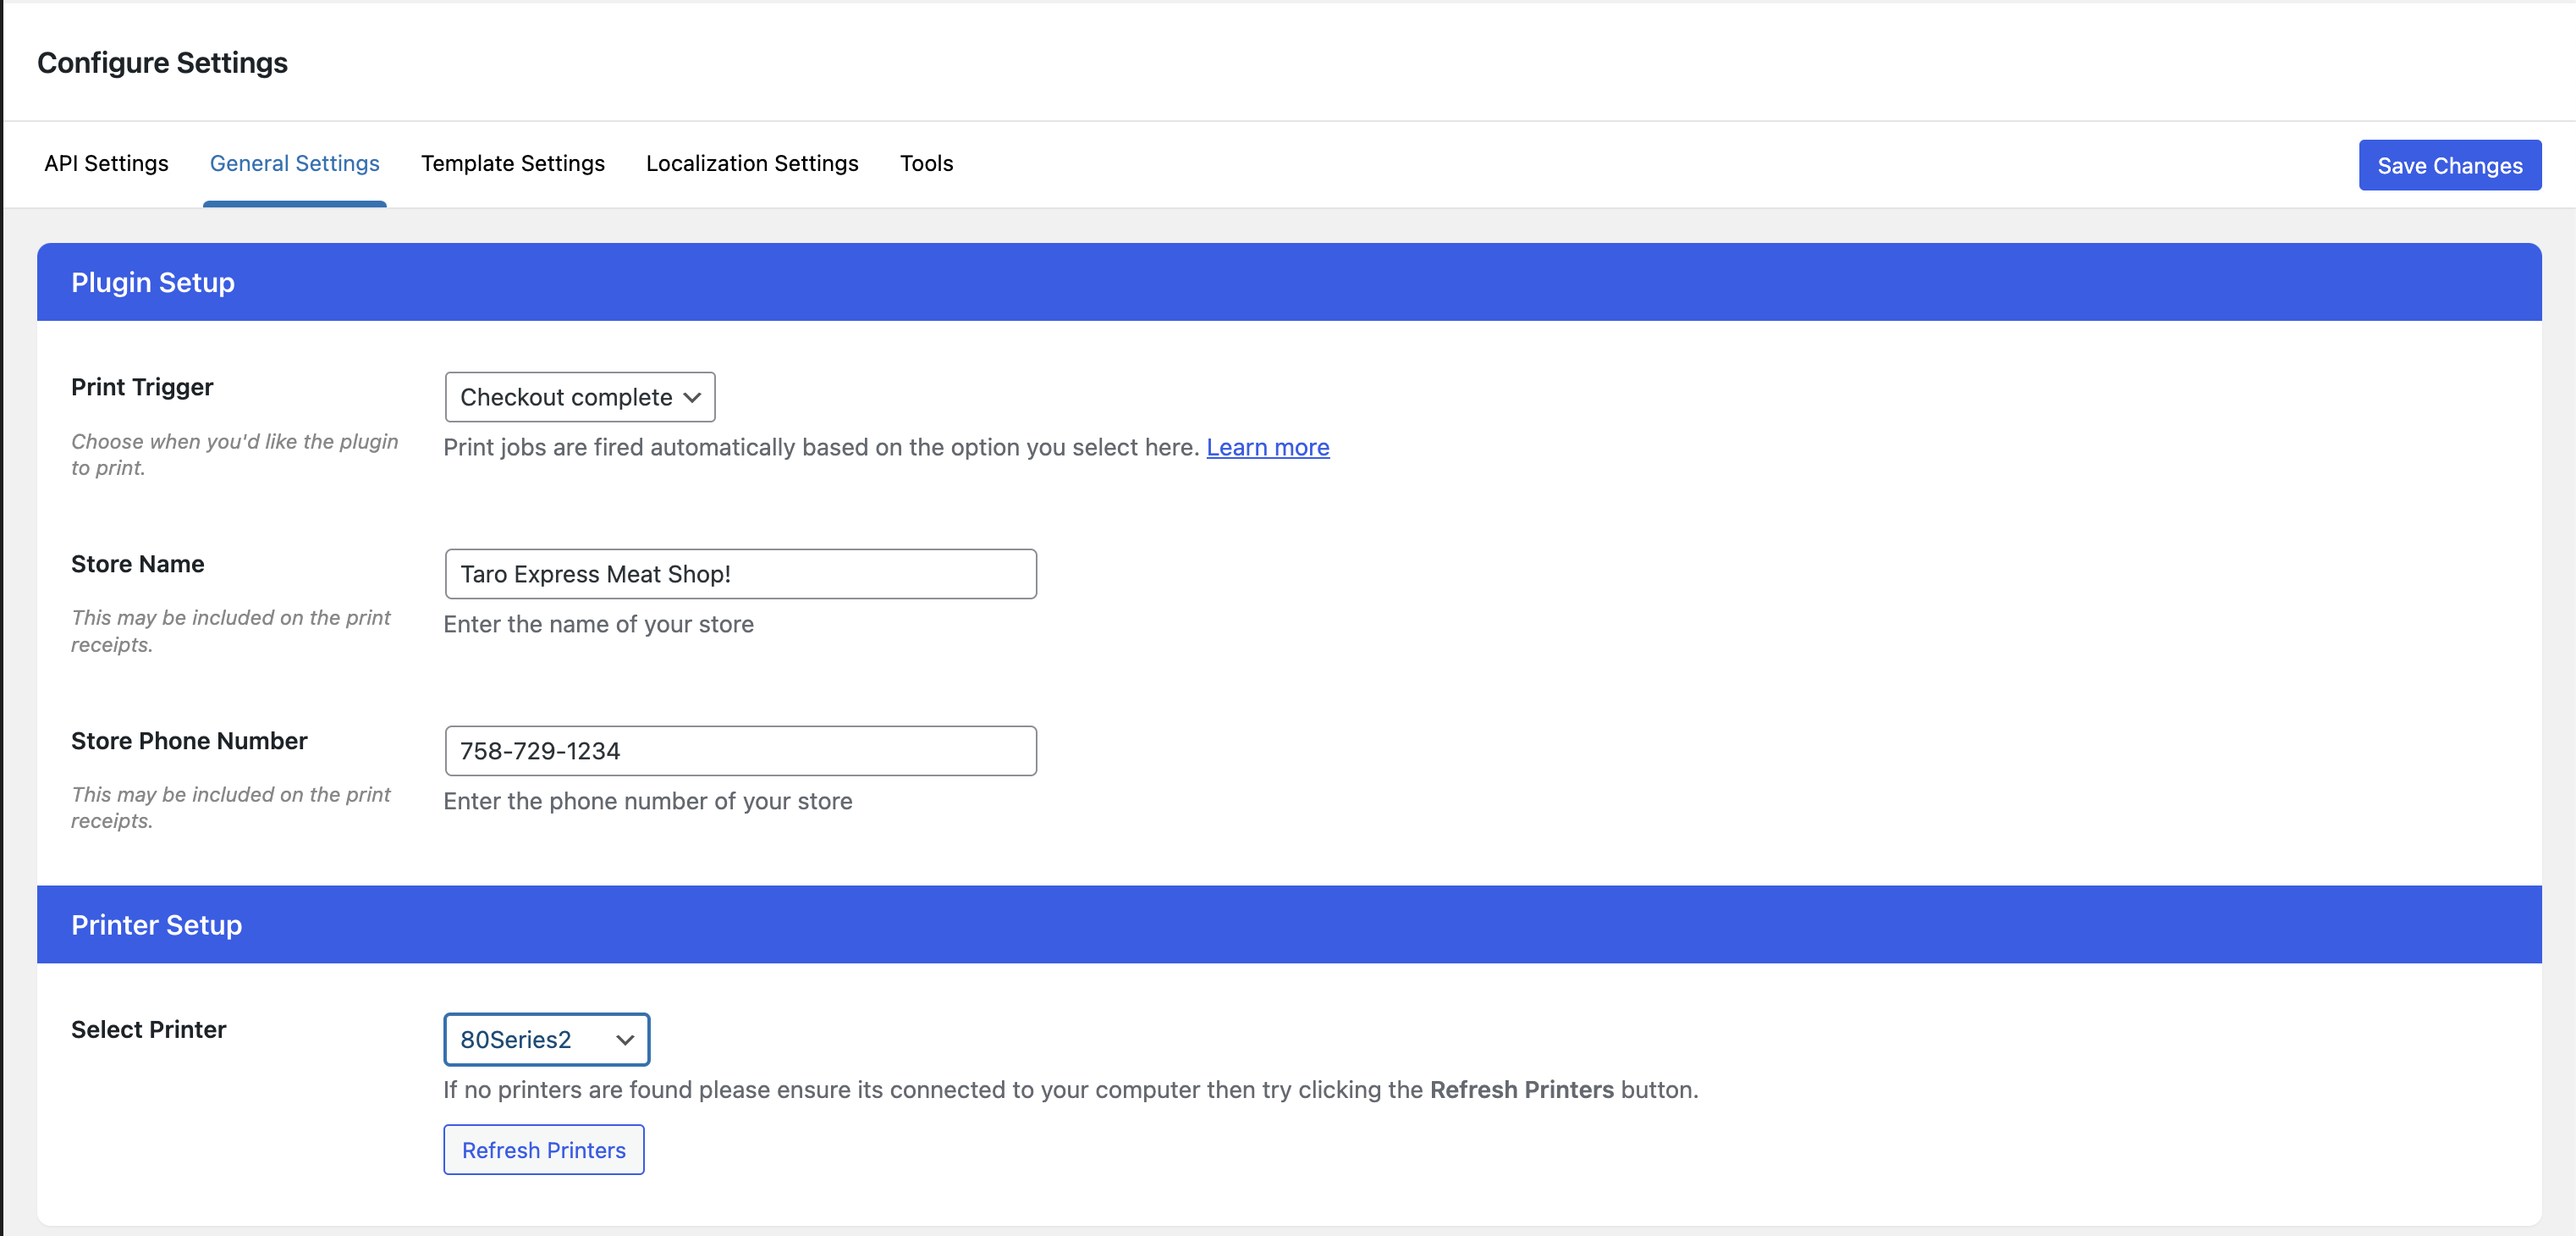Click the Store Phone Number input field
The height and width of the screenshot is (1236, 2576).
741,749
